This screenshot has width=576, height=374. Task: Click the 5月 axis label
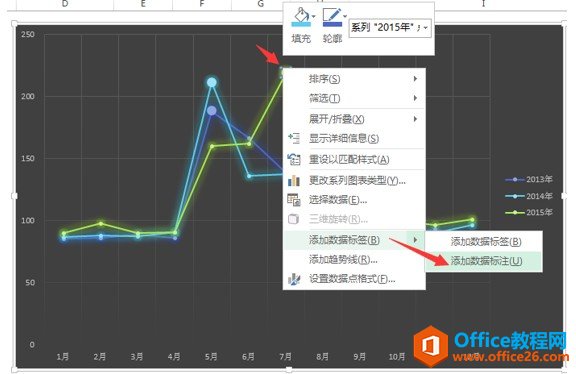coord(211,356)
